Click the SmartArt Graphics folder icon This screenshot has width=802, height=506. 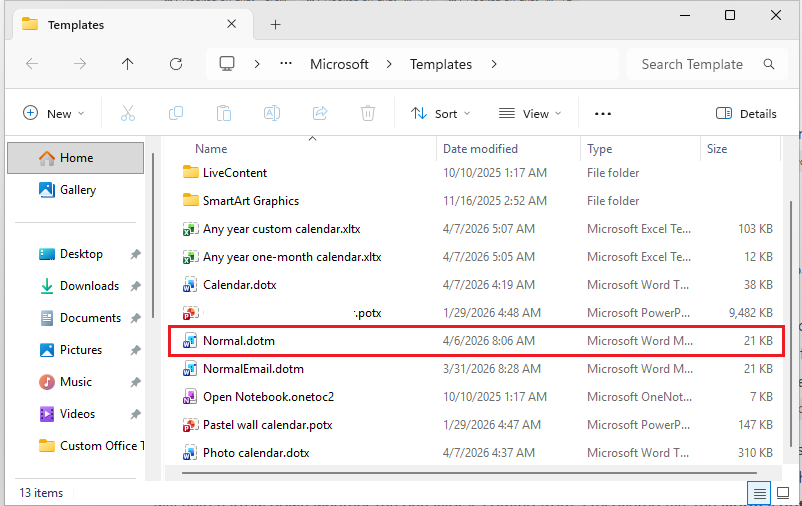[191, 201]
